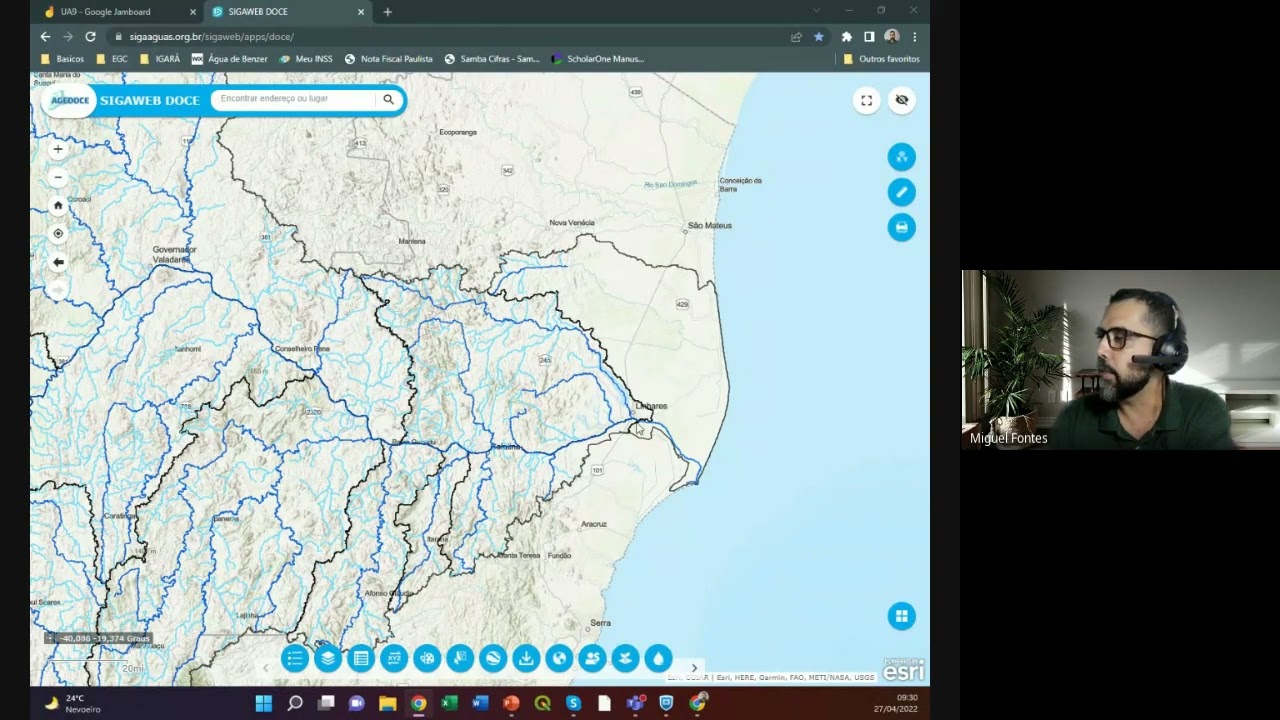1280x720 pixels.
Task: Find my location on map
Action: pos(58,233)
